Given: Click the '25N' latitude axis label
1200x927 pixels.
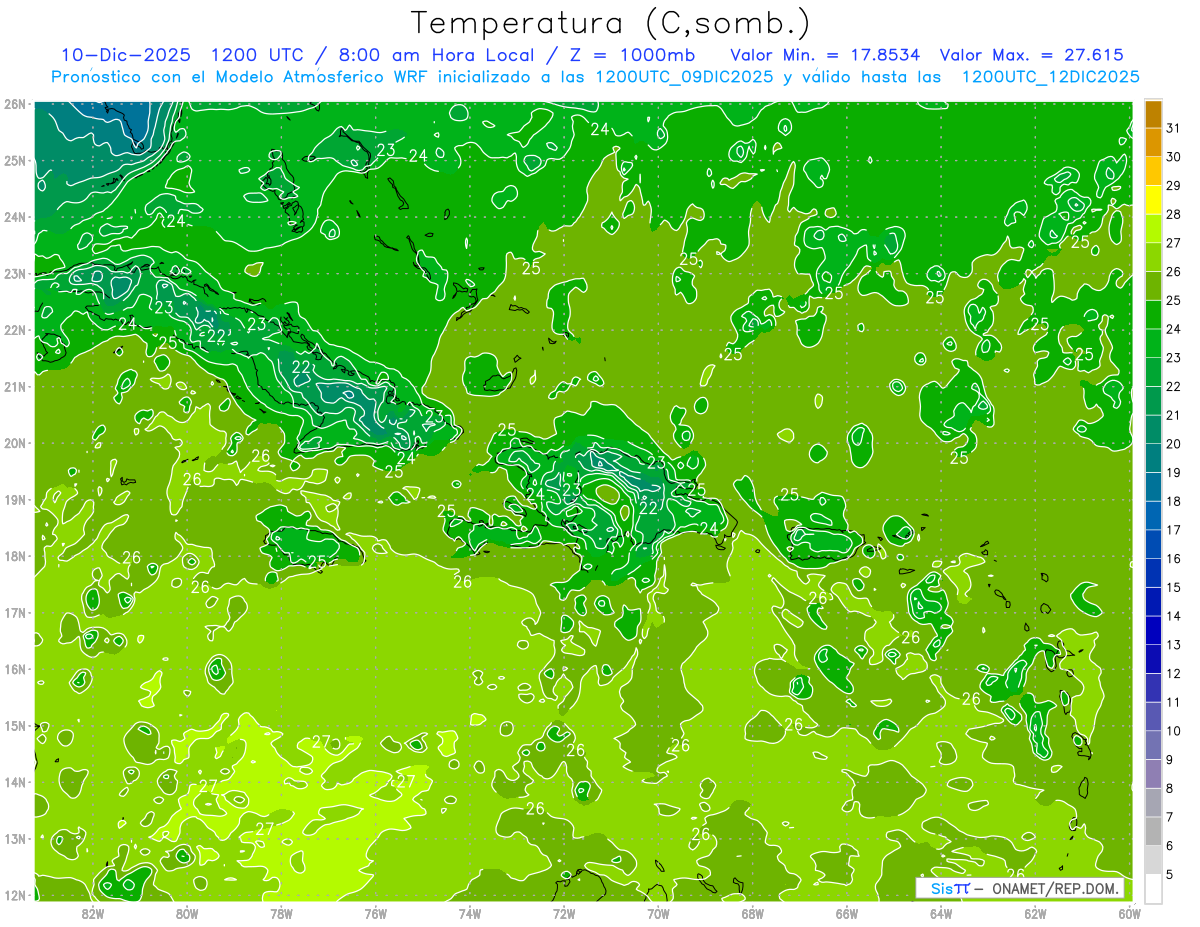Looking at the screenshot, I should click(15, 160).
